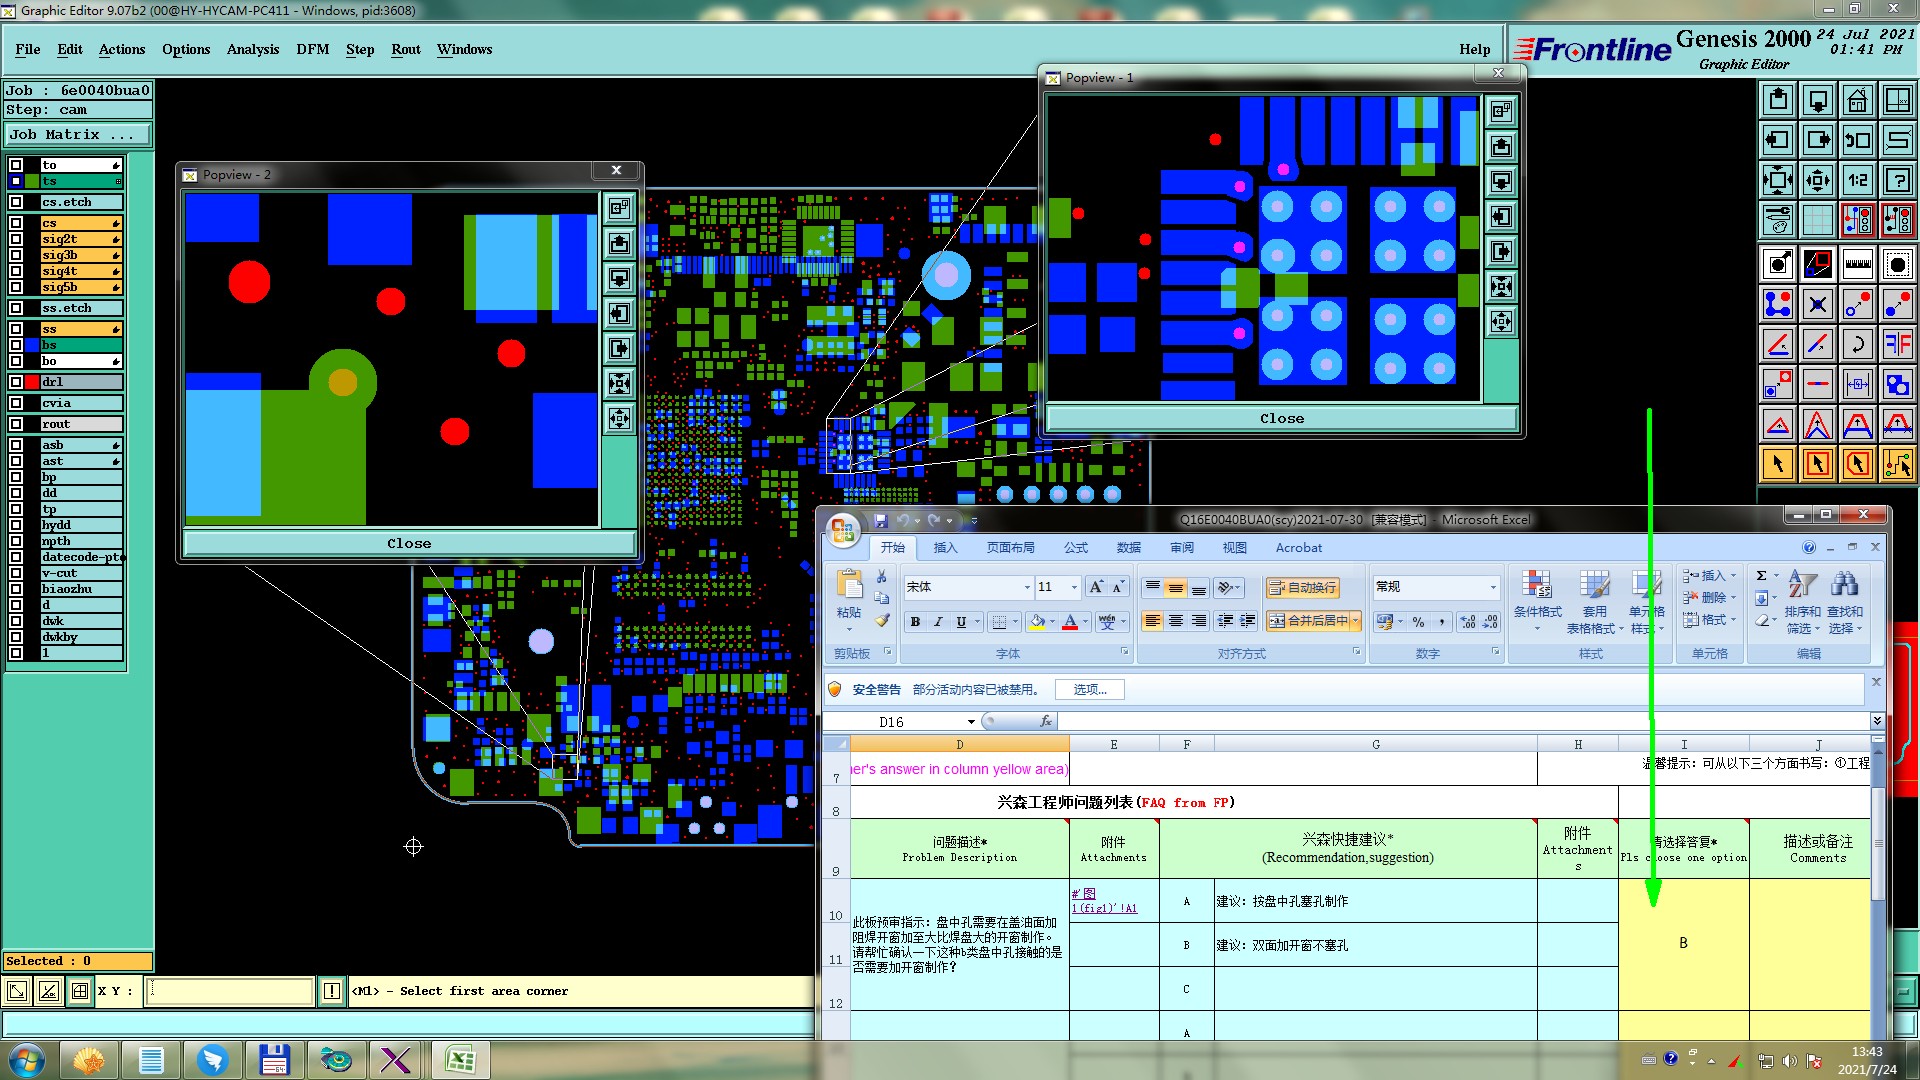Viewport: 1920px width, 1080px height.
Task: Open the Excel font name dropdown
Action: [x=1026, y=588]
